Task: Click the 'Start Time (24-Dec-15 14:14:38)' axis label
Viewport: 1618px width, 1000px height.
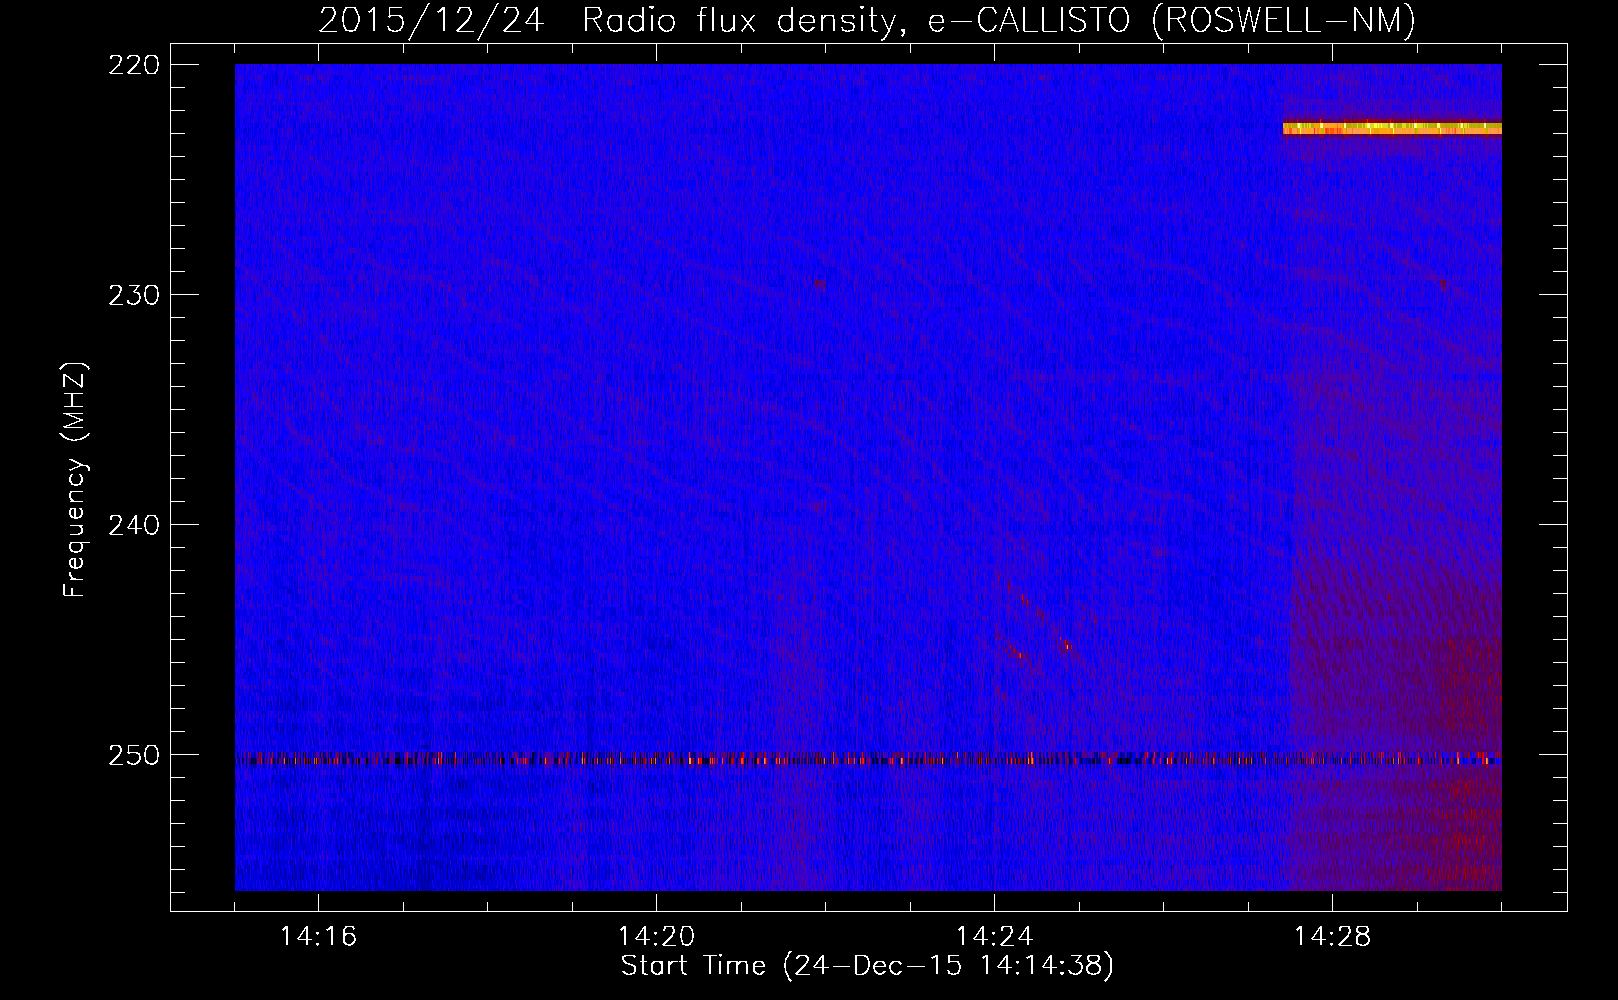Action: click(867, 966)
